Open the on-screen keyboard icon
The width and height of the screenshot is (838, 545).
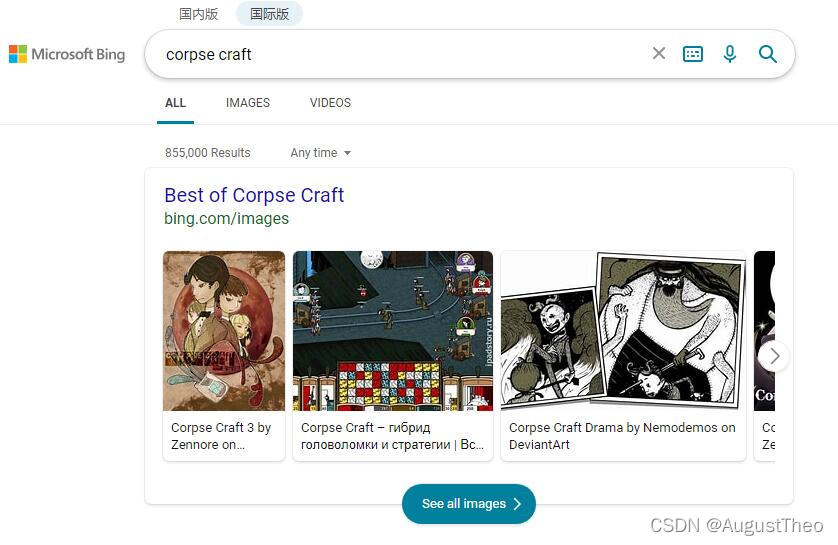pyautogui.click(x=693, y=54)
